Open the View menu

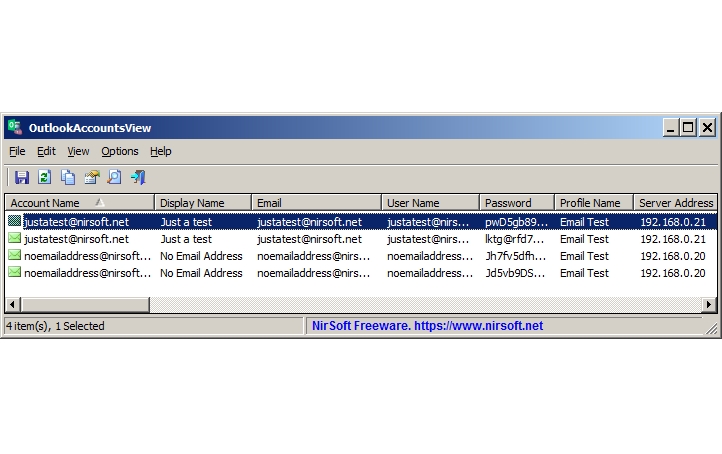tap(78, 151)
